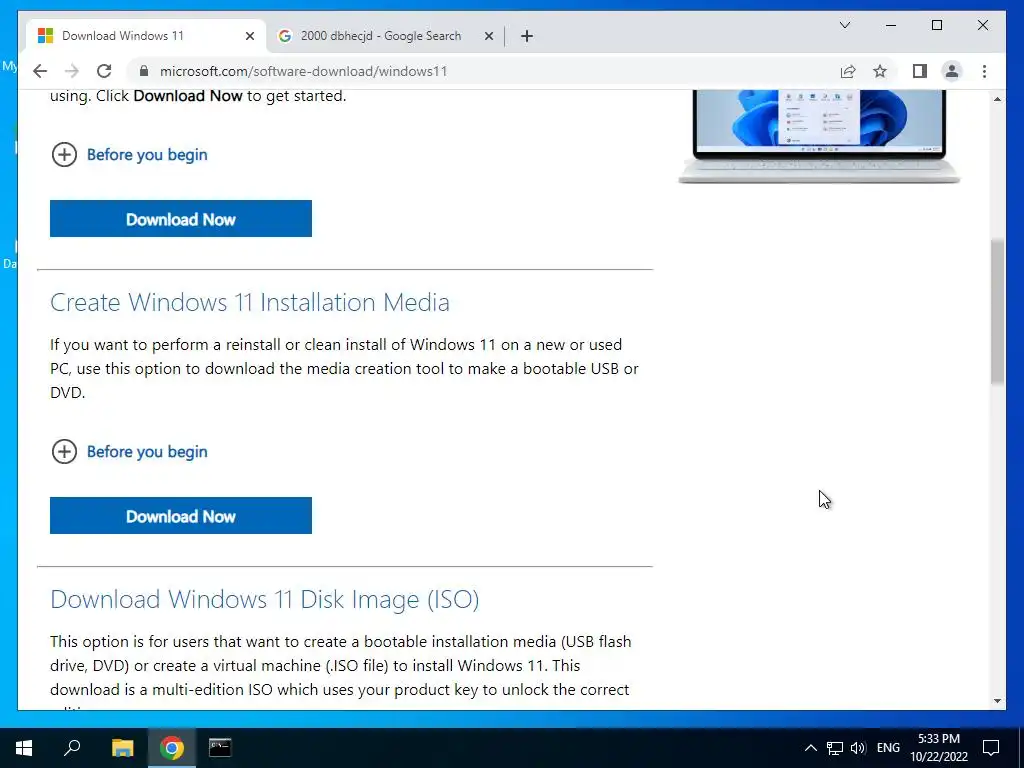
Task: View site info via the padlock icon
Action: click(x=144, y=71)
